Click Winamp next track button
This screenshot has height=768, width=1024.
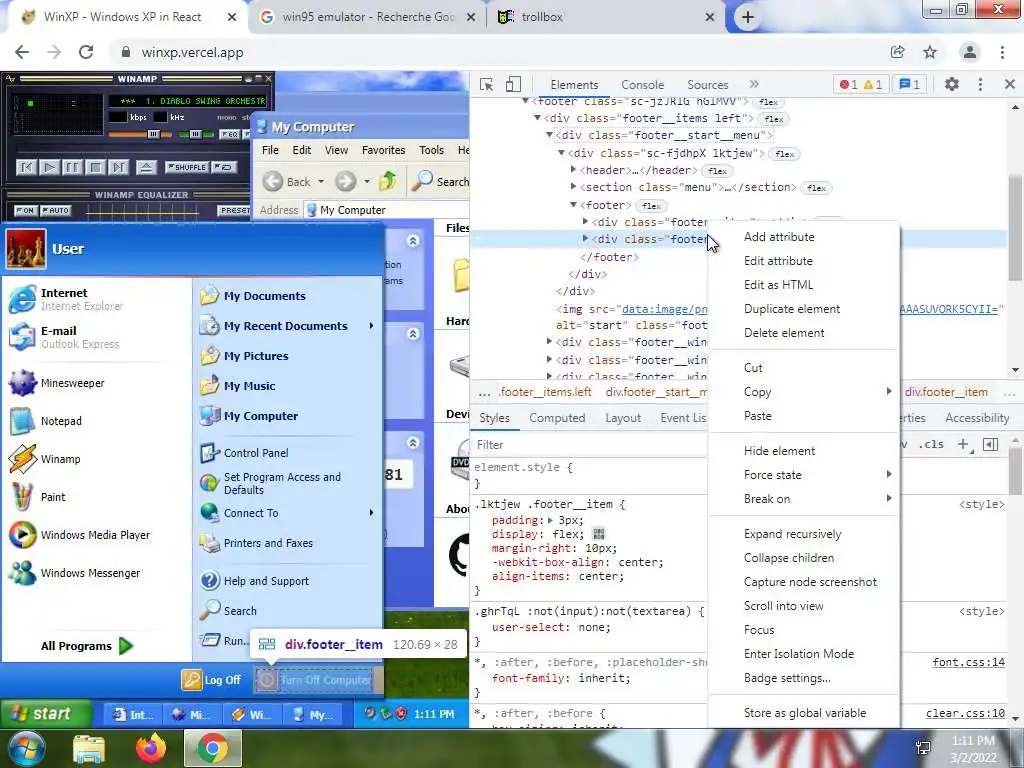(x=118, y=167)
